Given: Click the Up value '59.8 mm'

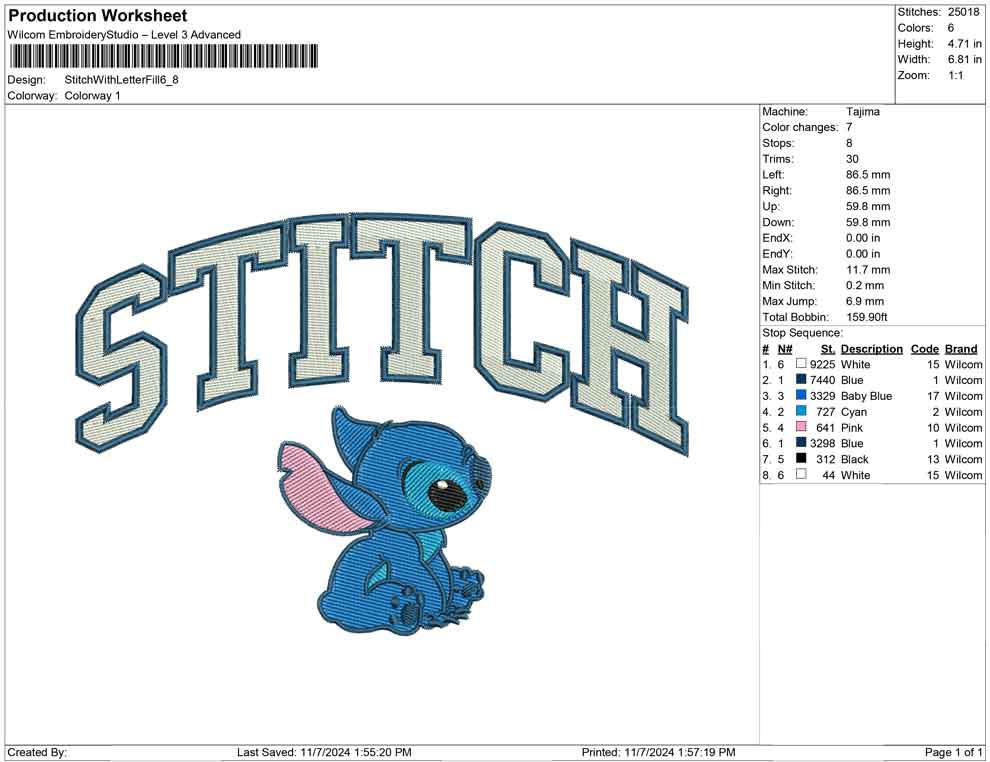Looking at the screenshot, I should [x=868, y=206].
